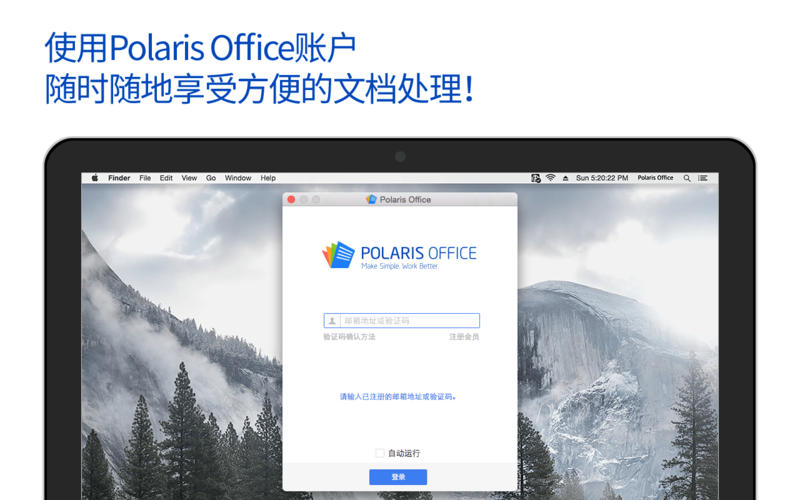Enable the 自动运行 checkbox
This screenshot has width=800, height=500.
(x=379, y=453)
